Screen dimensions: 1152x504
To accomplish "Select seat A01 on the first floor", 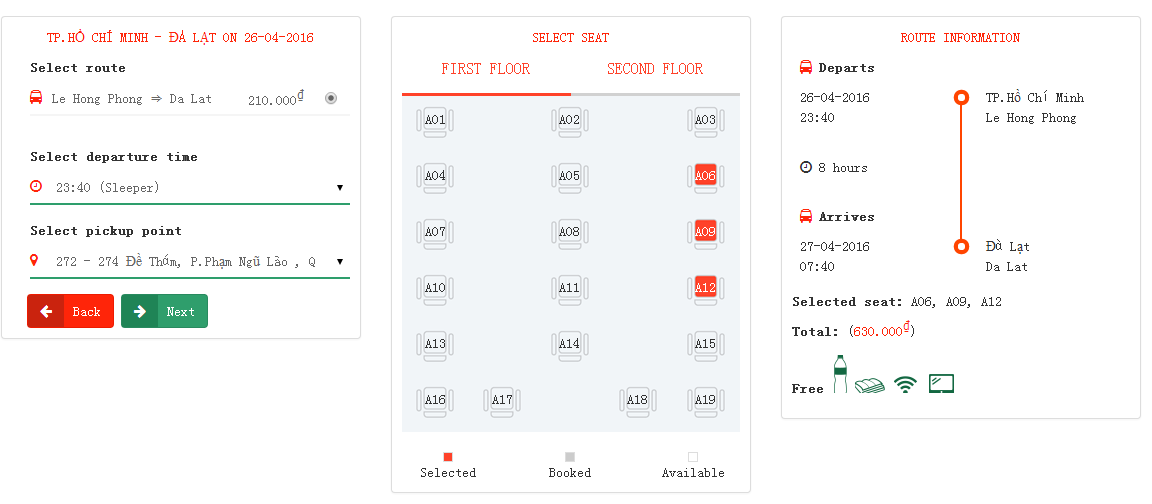I will coord(435,121).
